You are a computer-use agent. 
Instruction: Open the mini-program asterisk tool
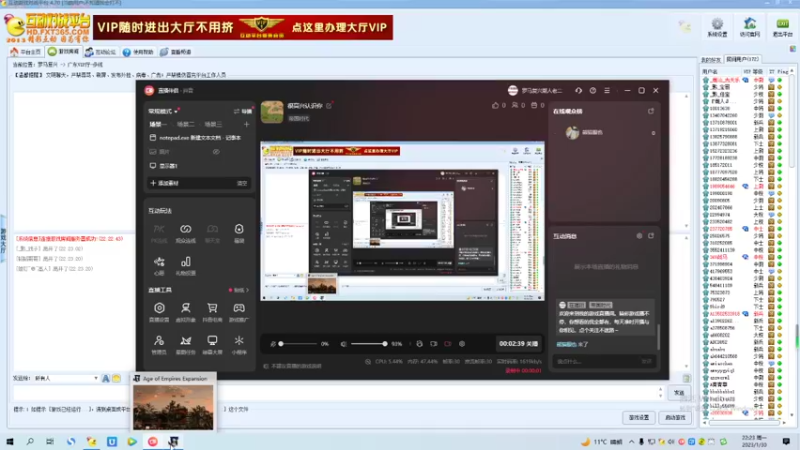click(x=239, y=344)
